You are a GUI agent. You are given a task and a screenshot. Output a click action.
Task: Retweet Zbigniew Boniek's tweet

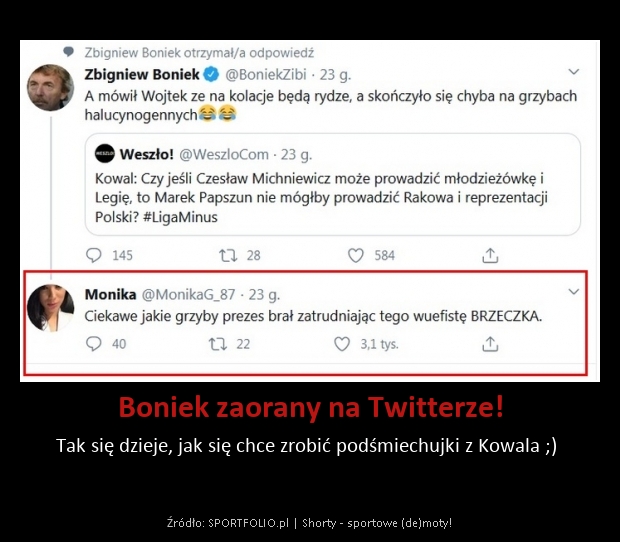pyautogui.click(x=229, y=255)
